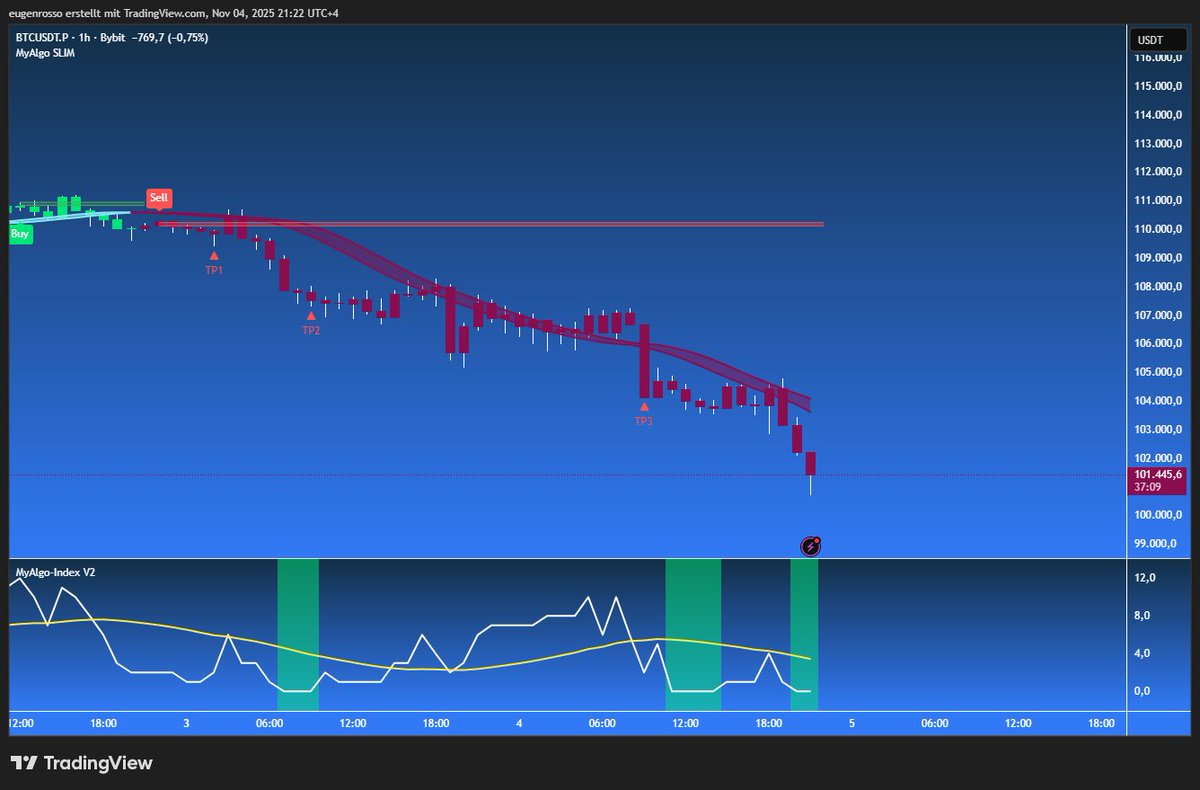Click the 103.000,0 price axis label
The width and height of the screenshot is (1200, 790).
1158,429
